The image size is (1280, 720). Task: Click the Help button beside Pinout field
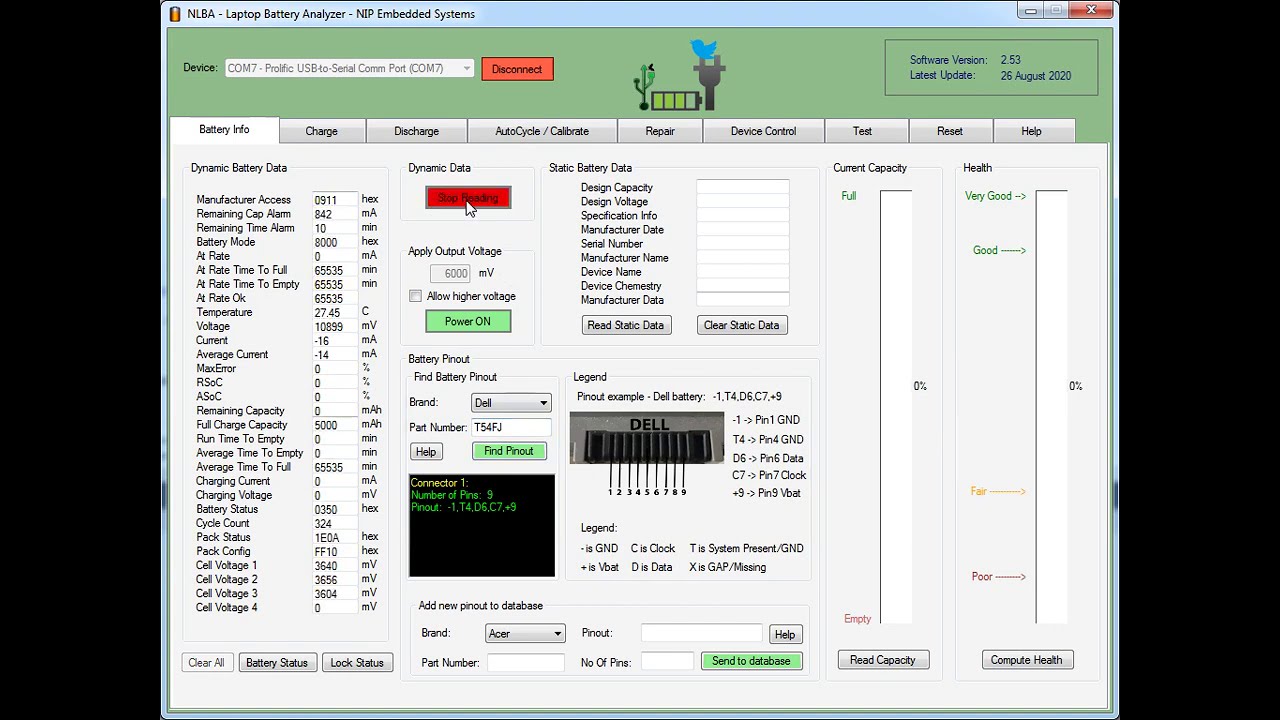click(785, 634)
